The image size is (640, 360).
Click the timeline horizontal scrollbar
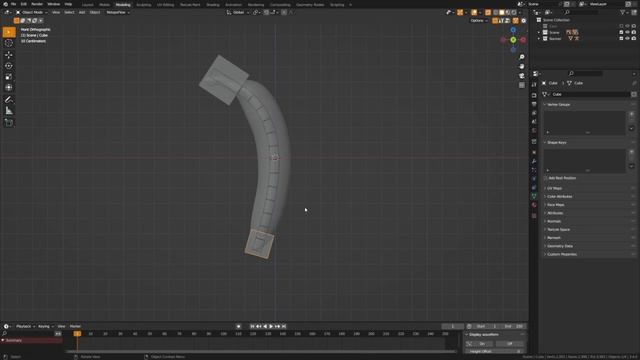[x=260, y=351]
